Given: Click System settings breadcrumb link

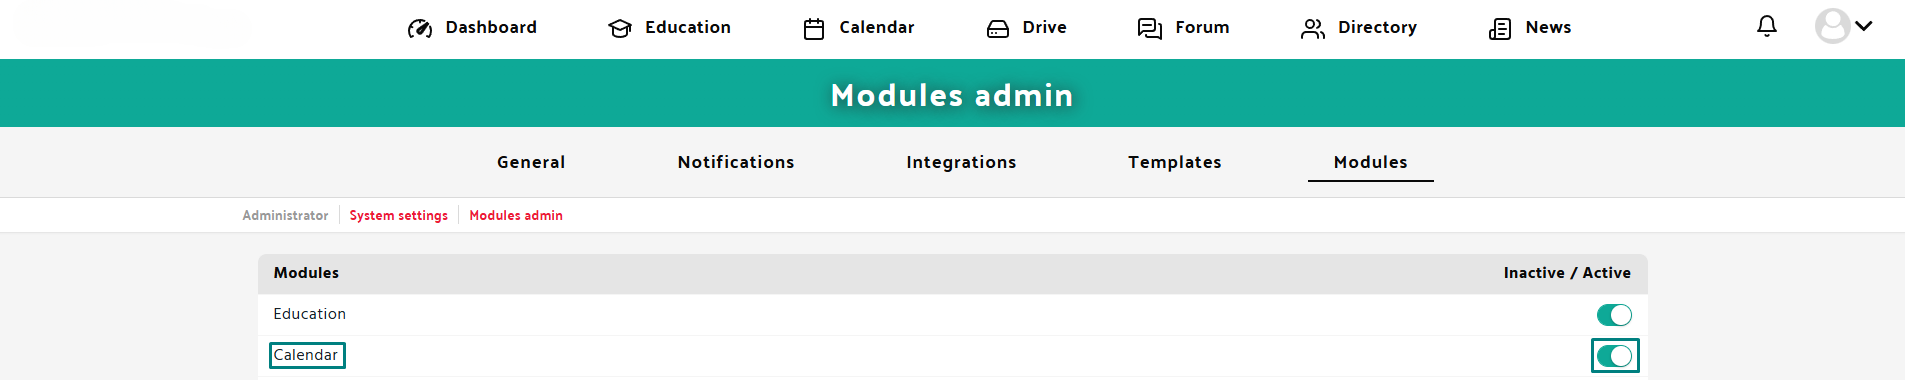Looking at the screenshot, I should click(x=399, y=215).
